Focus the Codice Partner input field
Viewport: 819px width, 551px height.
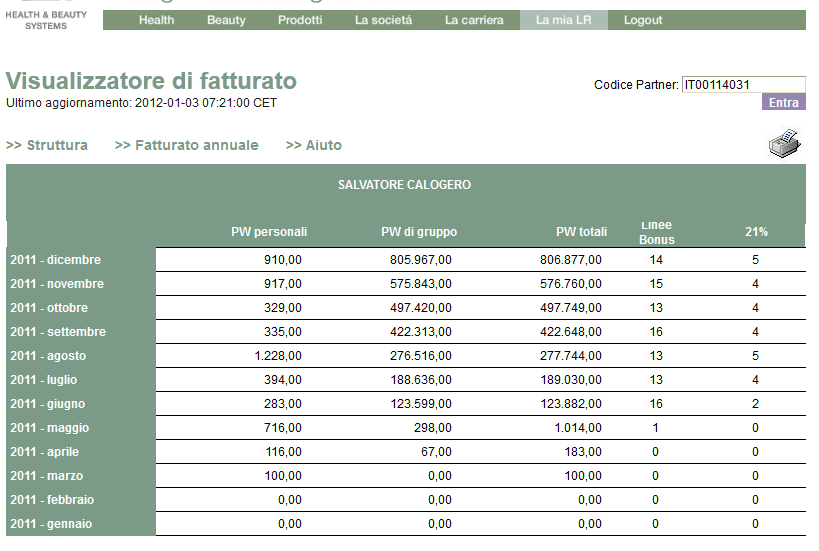click(742, 85)
